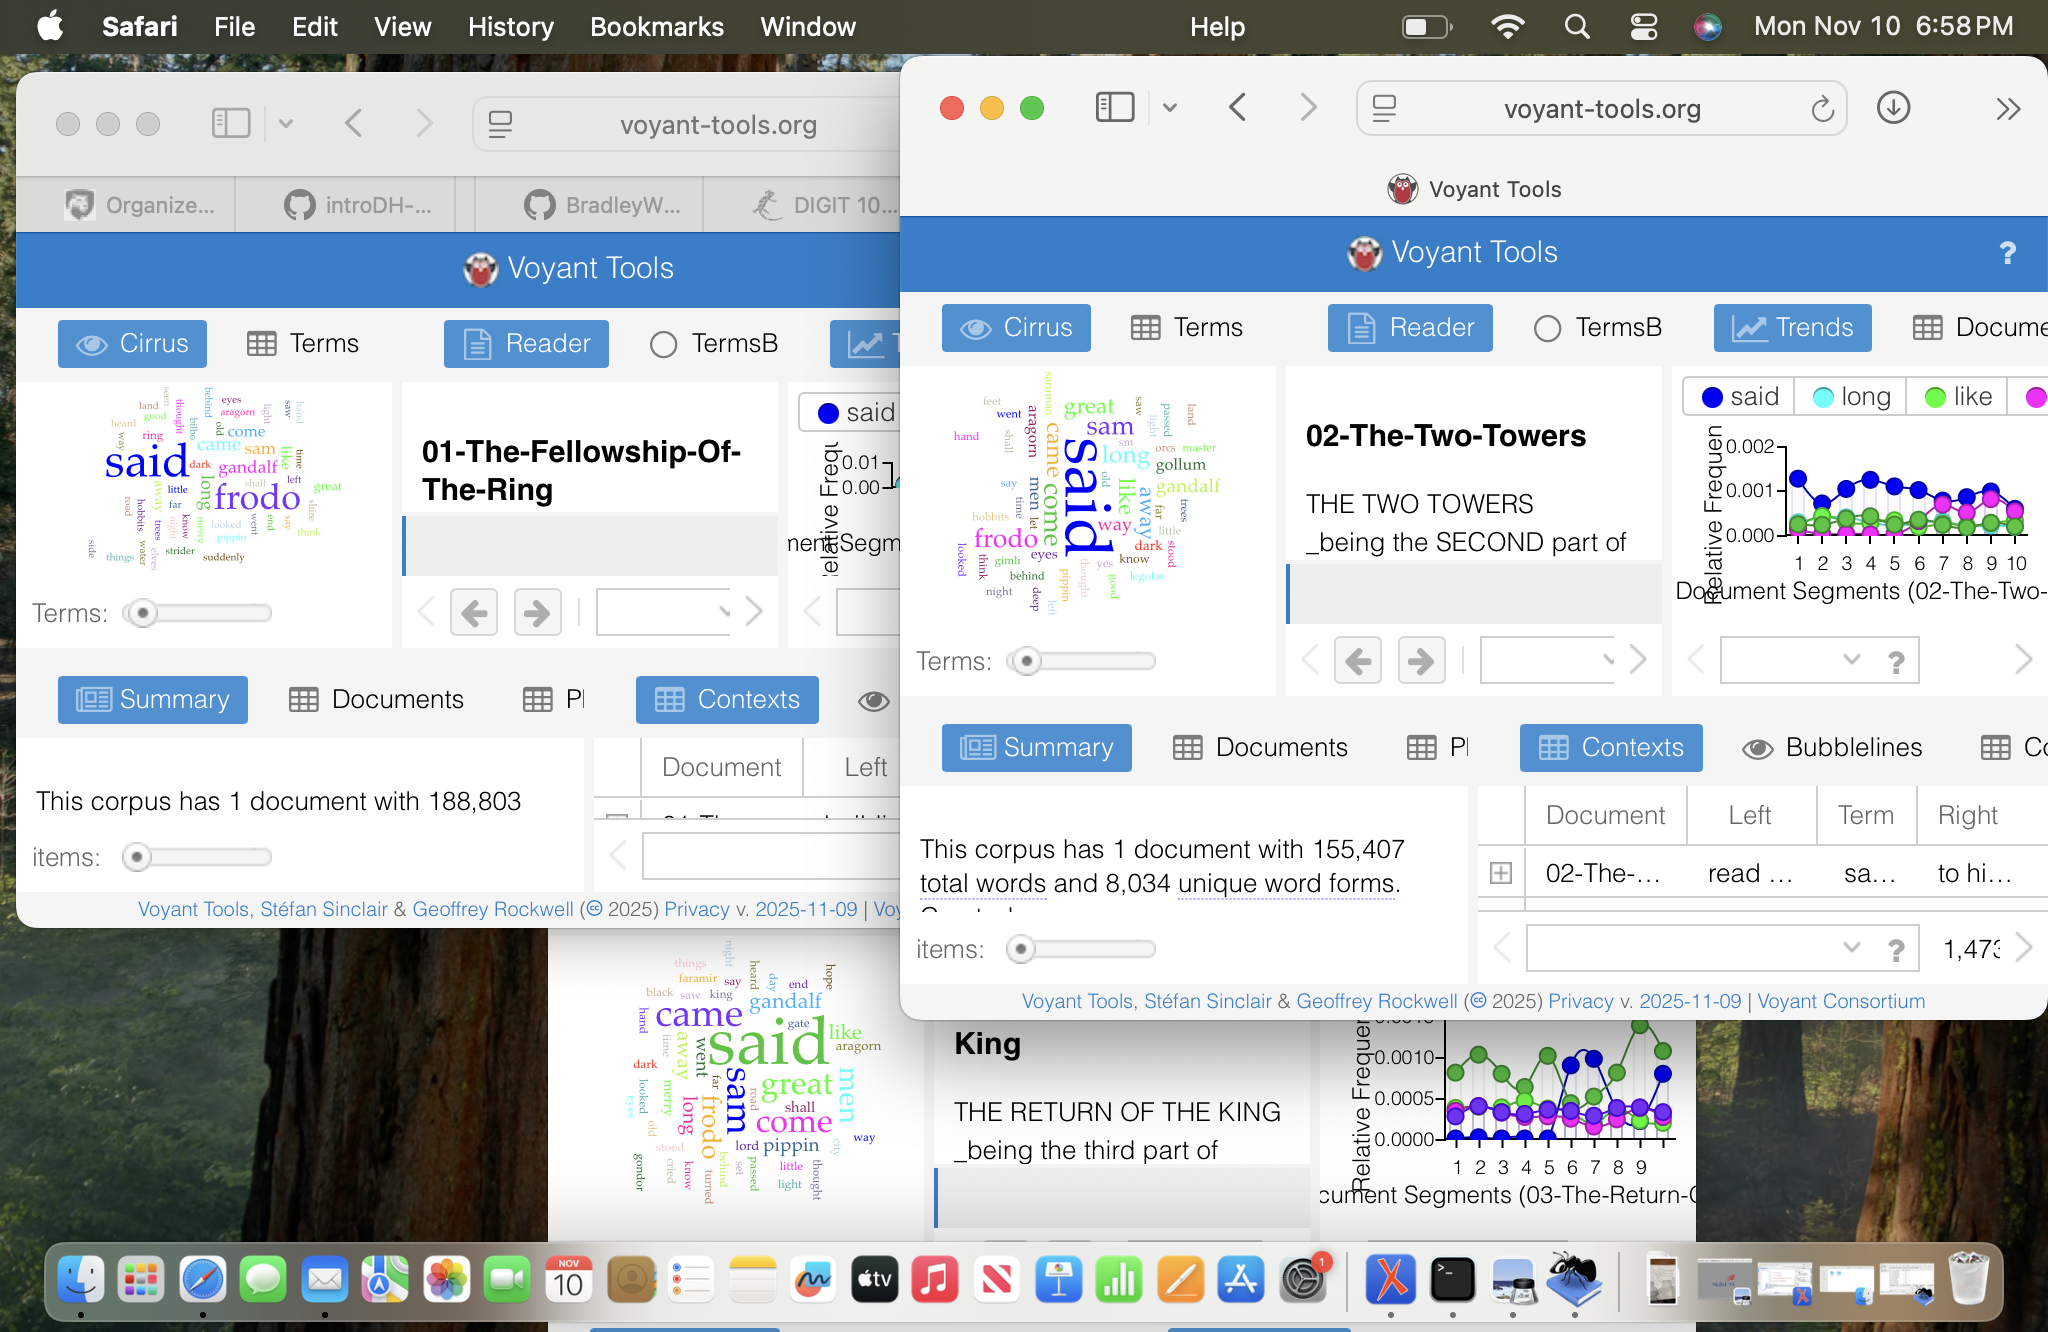Select the Contexts tool

1610,748
